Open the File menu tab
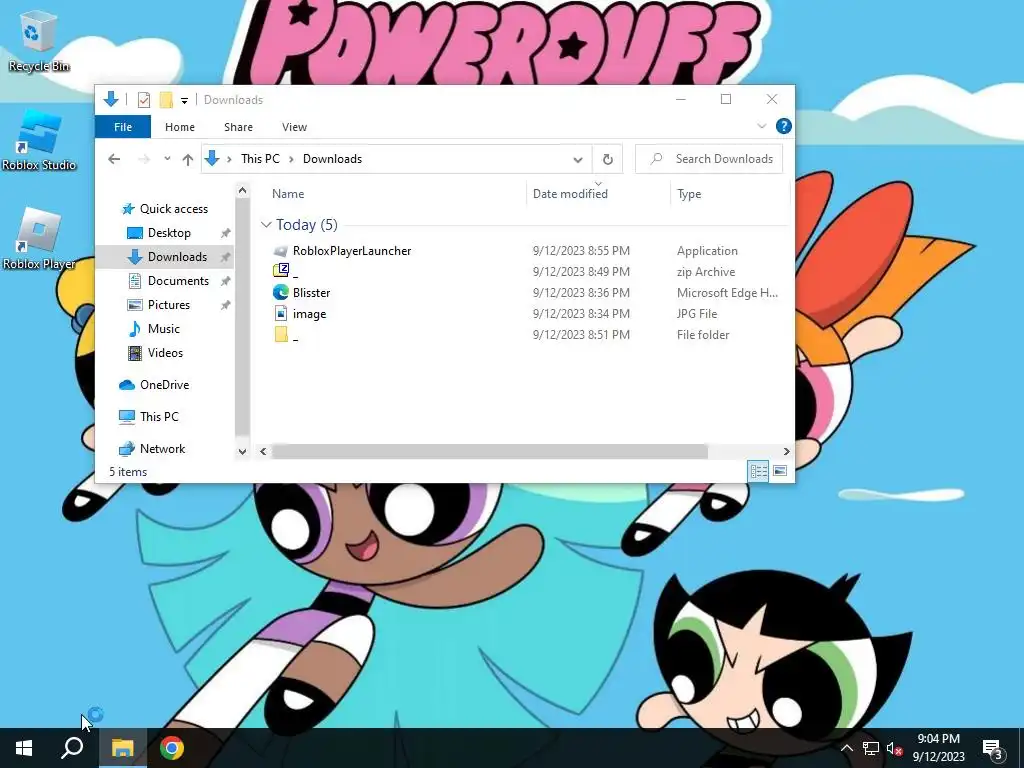The height and width of the screenshot is (768, 1024). pyautogui.click(x=123, y=127)
